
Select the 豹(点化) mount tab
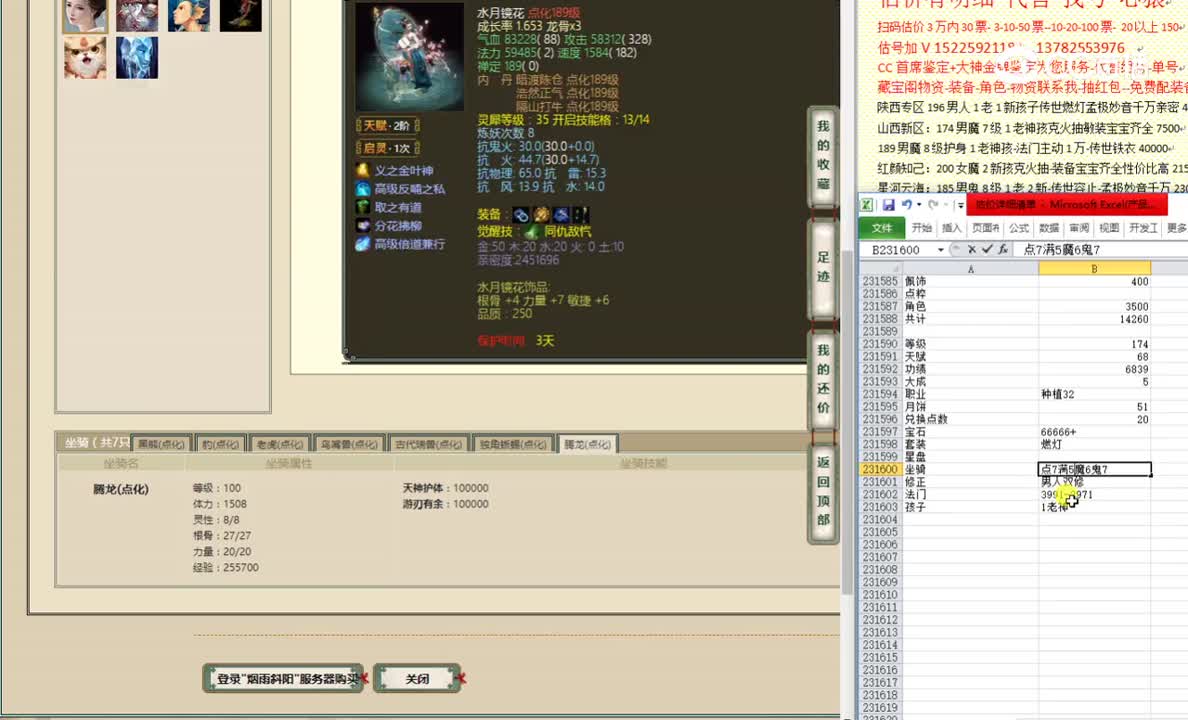220,444
